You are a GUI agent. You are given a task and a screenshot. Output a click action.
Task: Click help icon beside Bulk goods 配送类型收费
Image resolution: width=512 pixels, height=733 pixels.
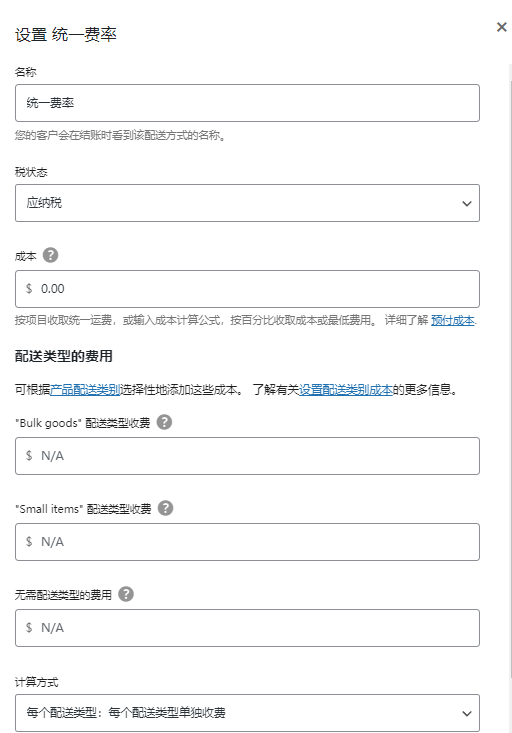(x=164, y=422)
